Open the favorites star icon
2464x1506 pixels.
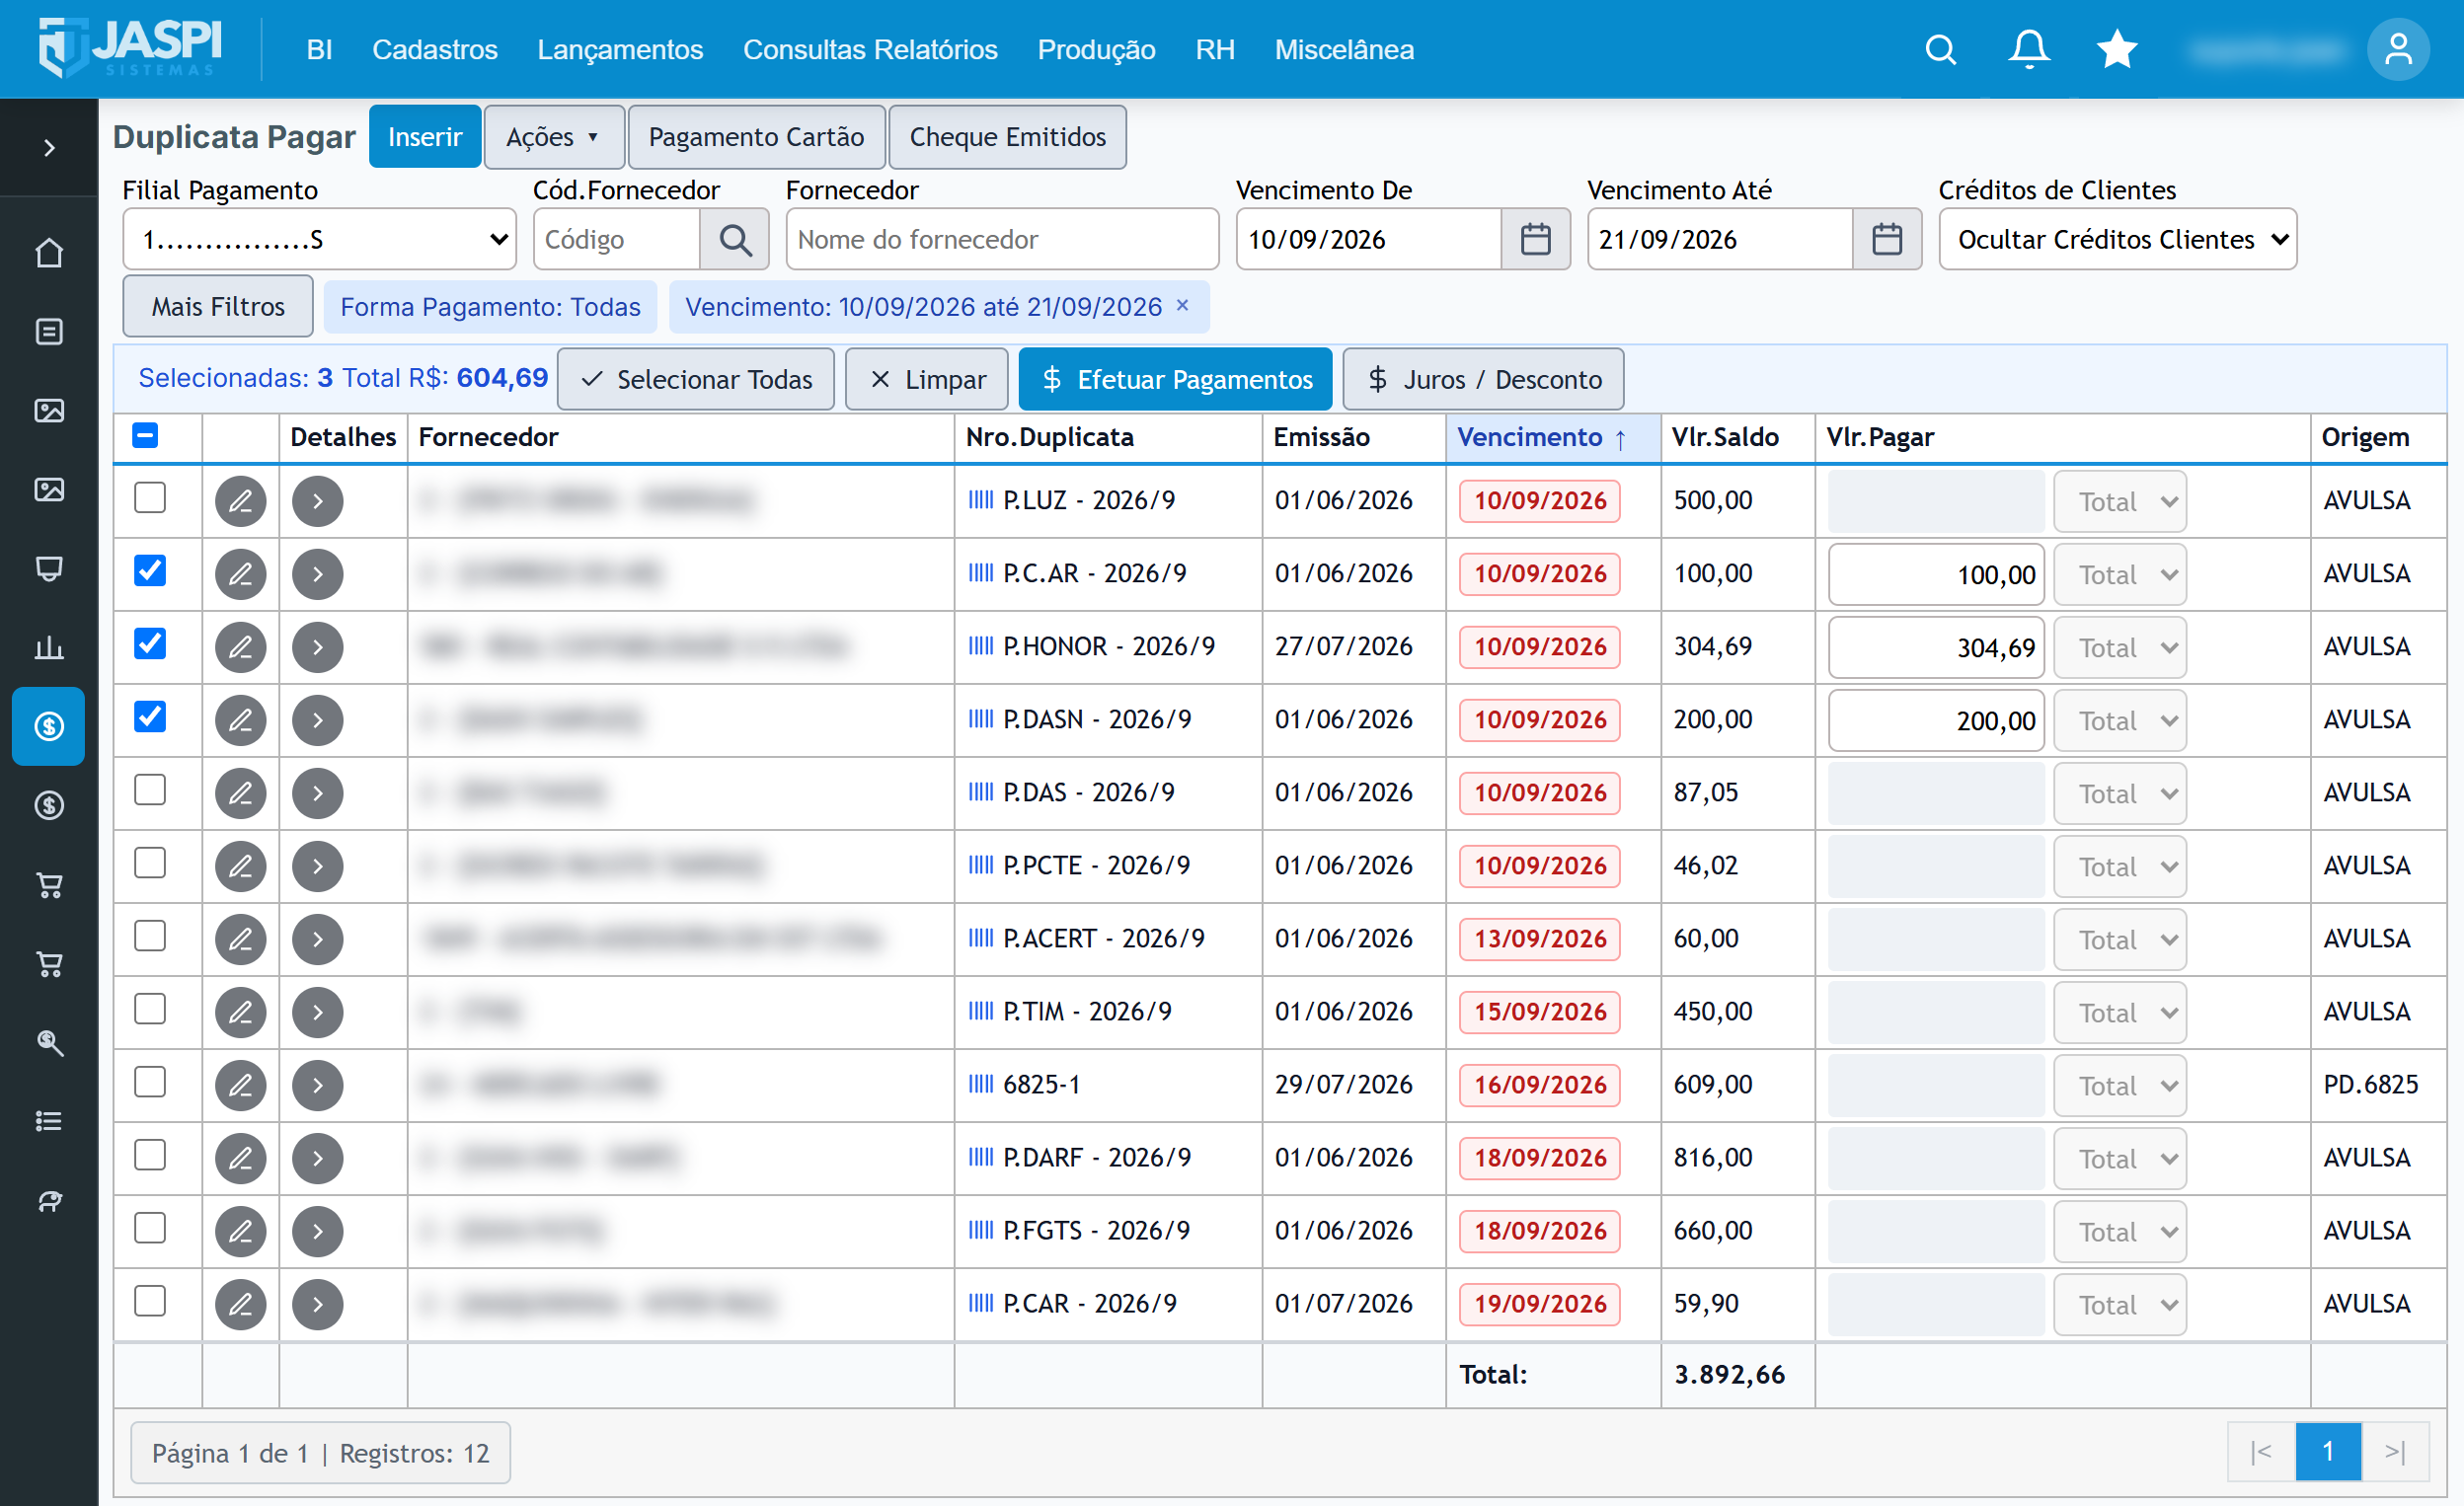coord(2116,49)
